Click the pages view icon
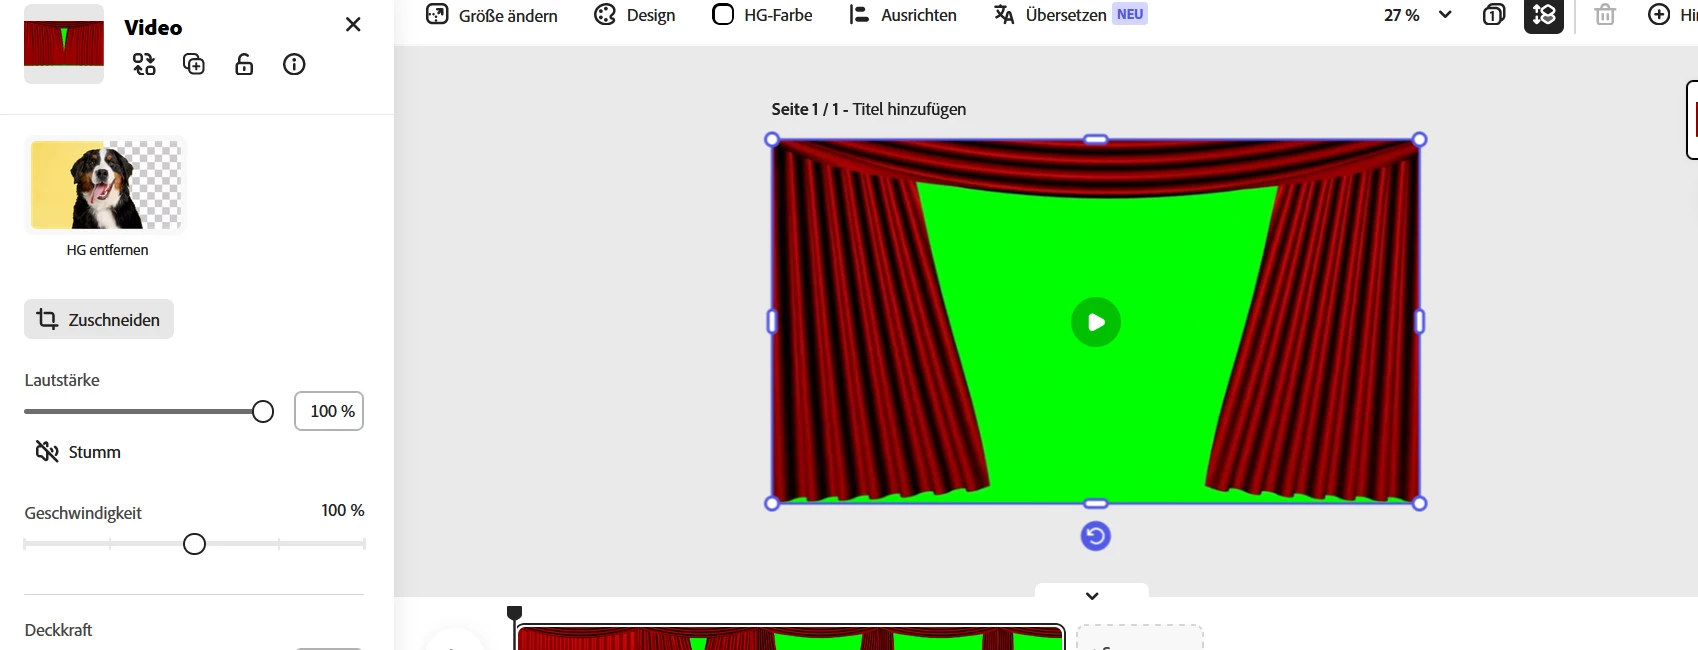The height and width of the screenshot is (650, 1698). [1494, 15]
